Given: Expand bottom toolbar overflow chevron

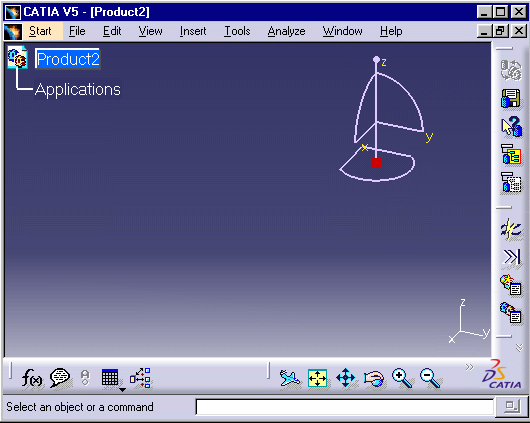Looking at the screenshot, I should coord(469,367).
